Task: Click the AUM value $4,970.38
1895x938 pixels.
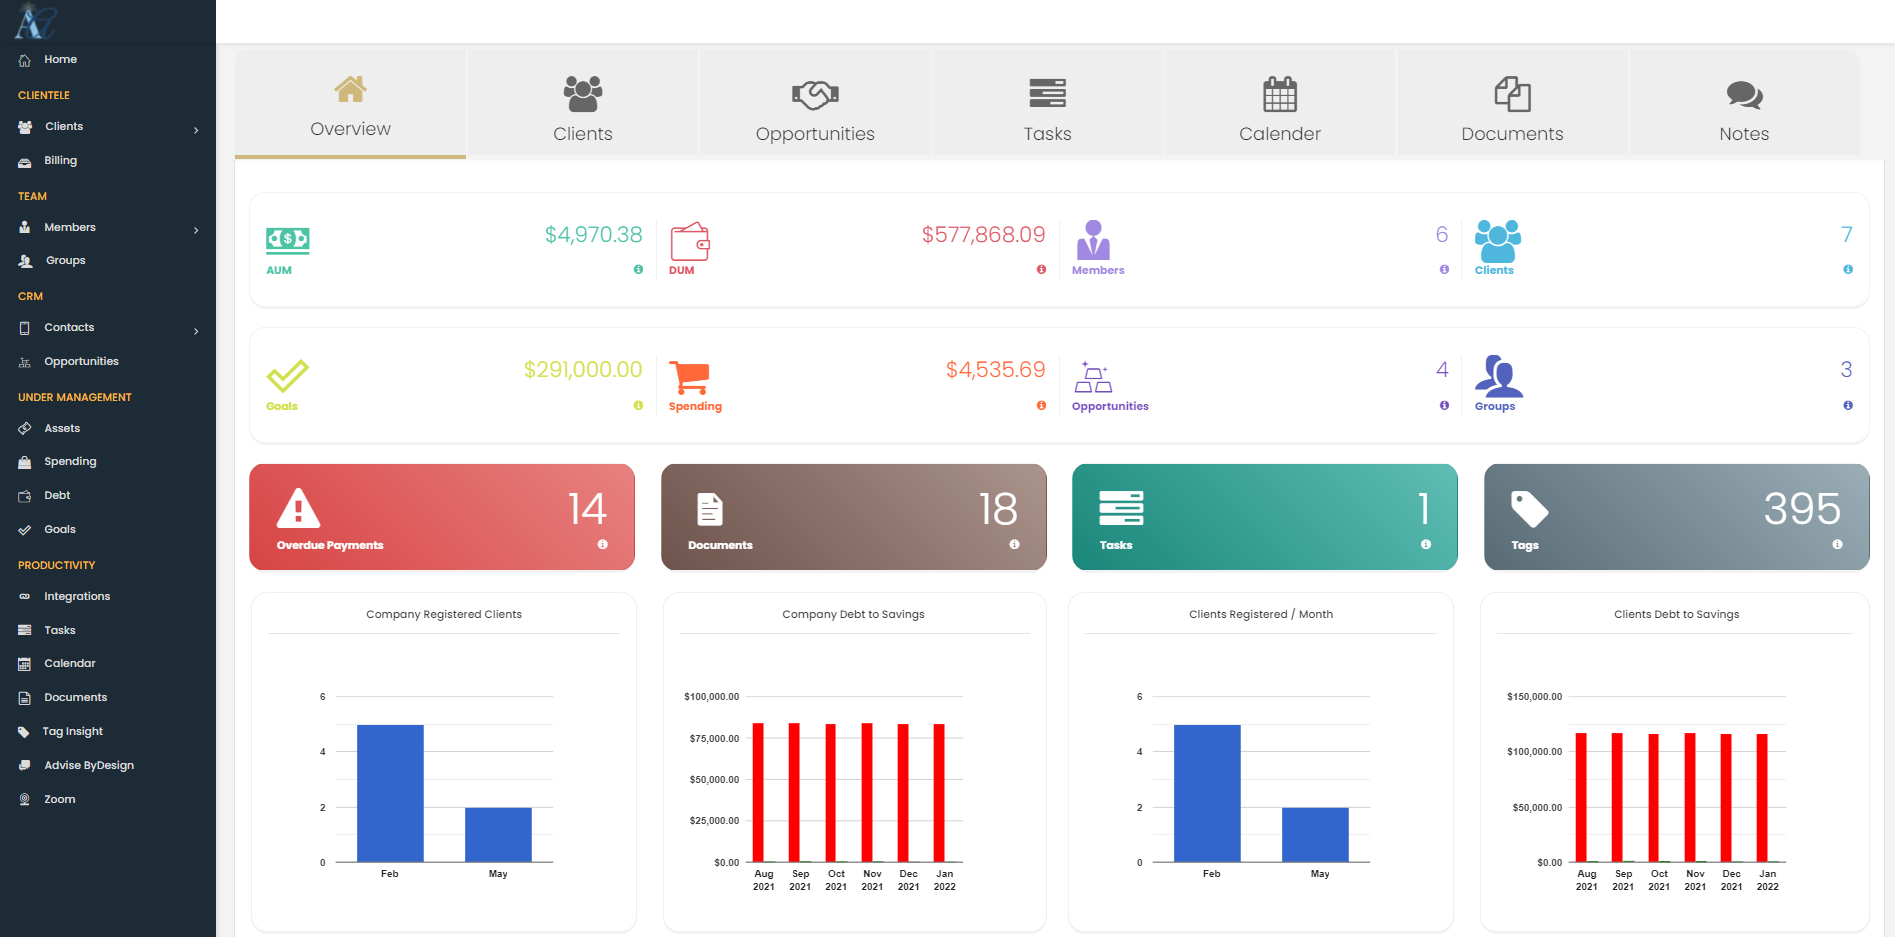Action: (594, 235)
